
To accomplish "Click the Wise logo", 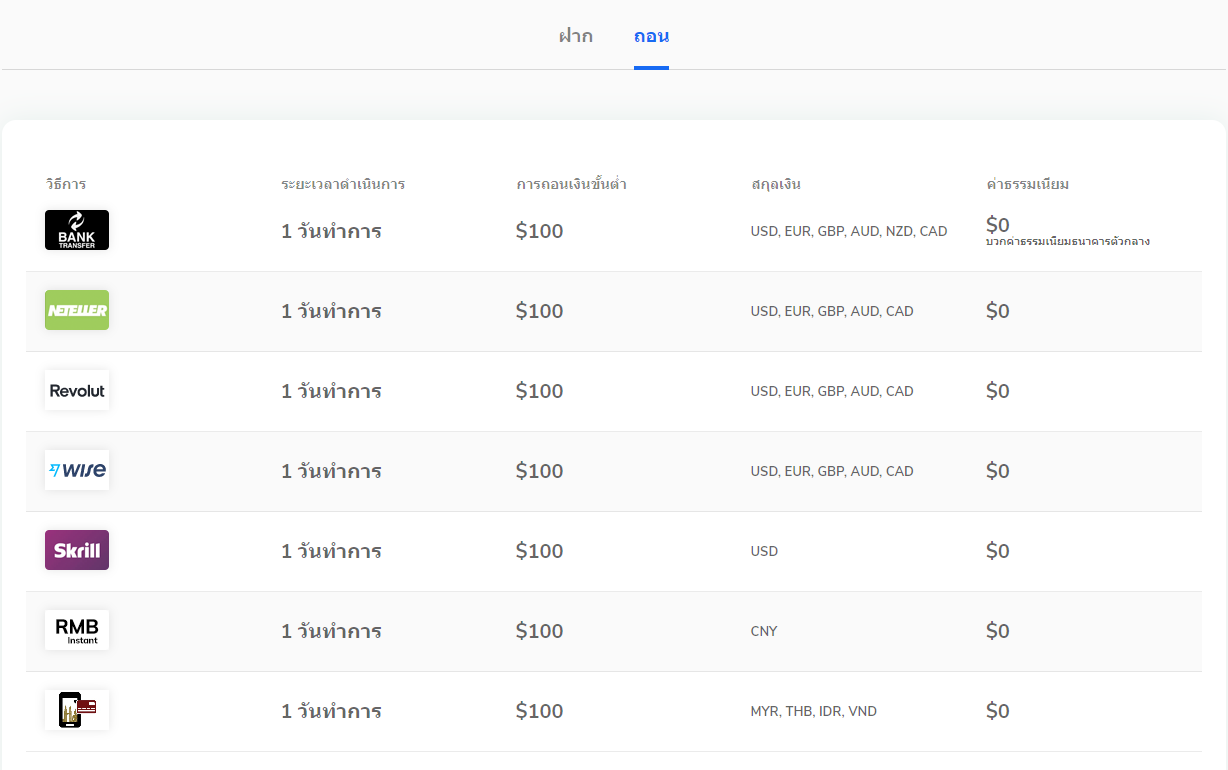I will click(77, 470).
